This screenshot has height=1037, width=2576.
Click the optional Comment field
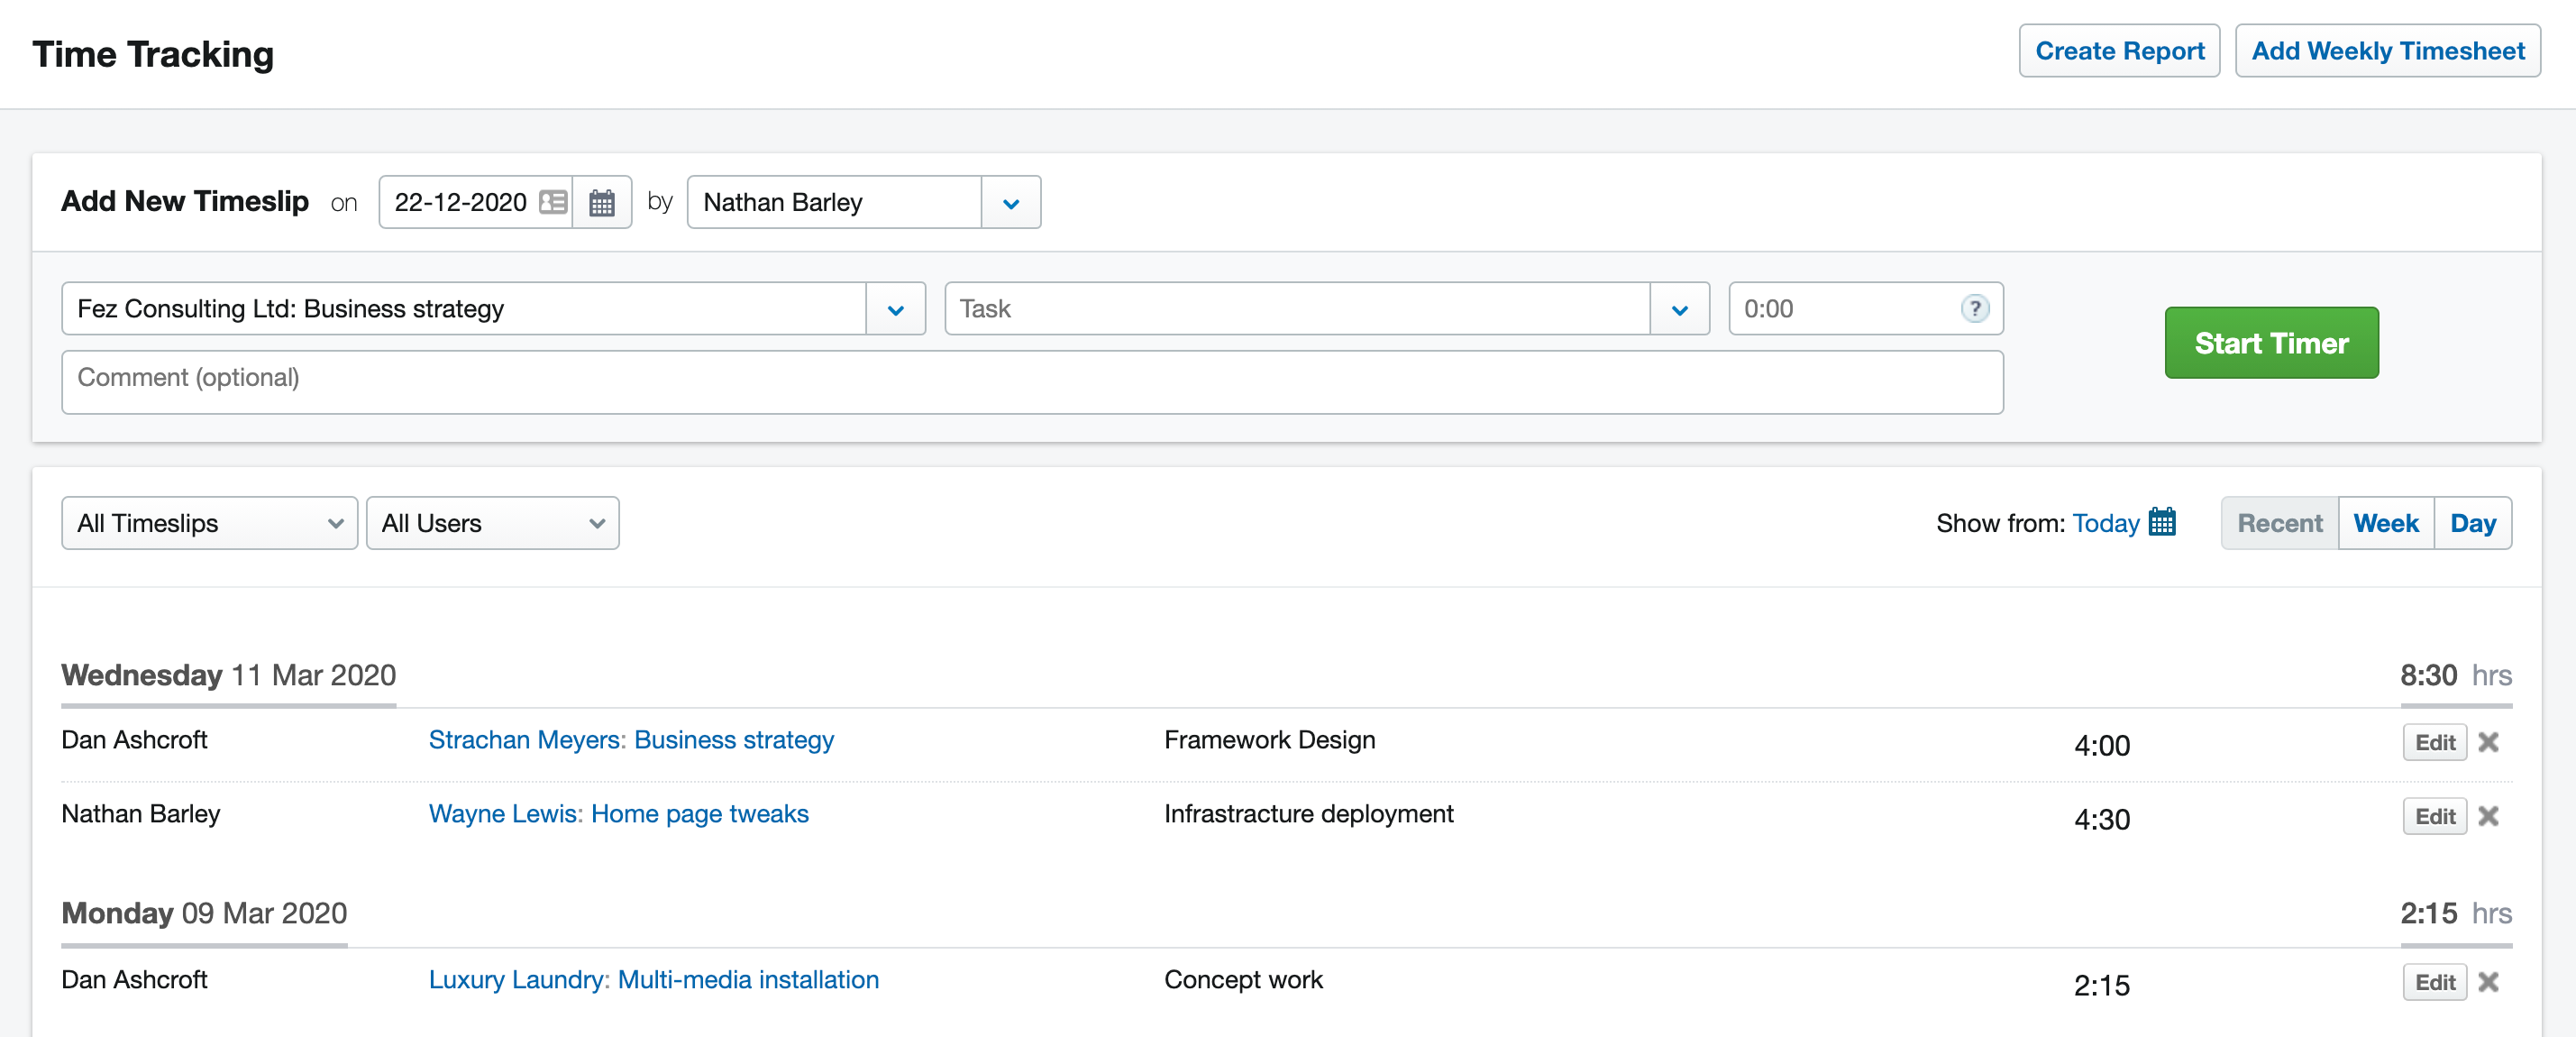click(x=1032, y=381)
